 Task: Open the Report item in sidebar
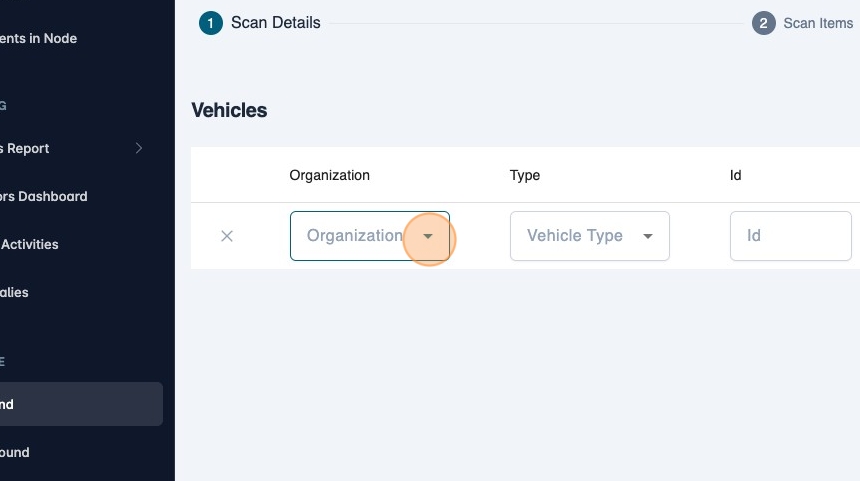[x=25, y=149]
